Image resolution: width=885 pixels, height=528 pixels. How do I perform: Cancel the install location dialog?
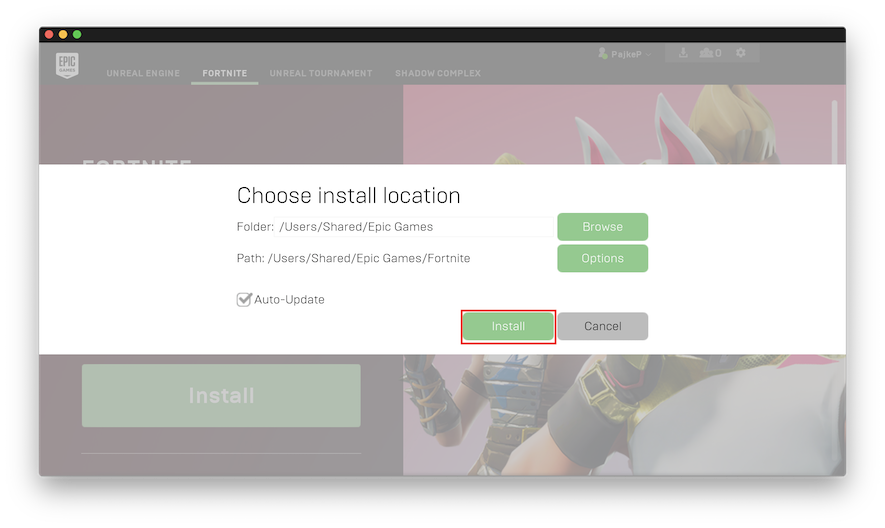602,326
